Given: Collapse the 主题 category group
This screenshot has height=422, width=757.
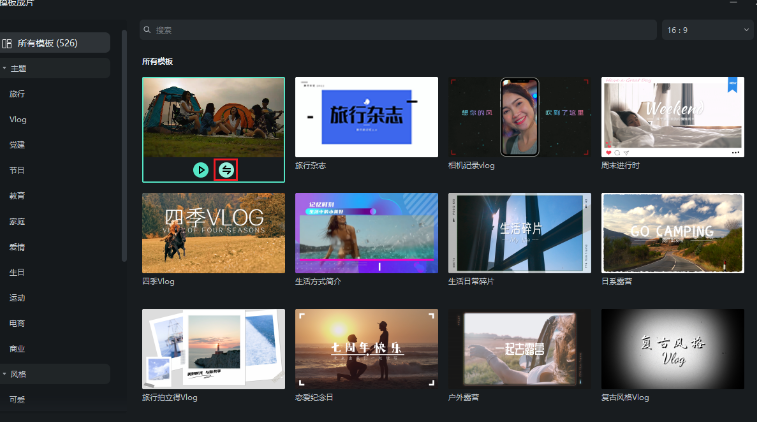Looking at the screenshot, I should (4, 68).
